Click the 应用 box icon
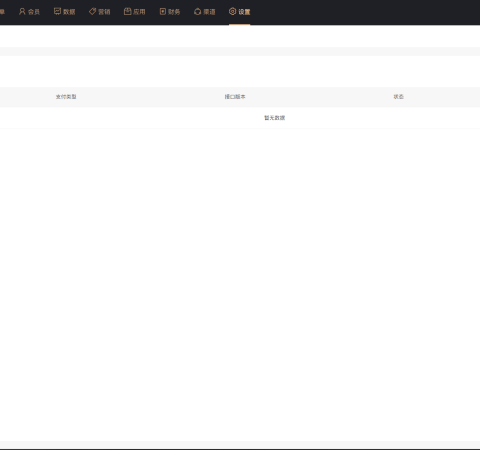Image resolution: width=480 pixels, height=450 pixels. 127,11
